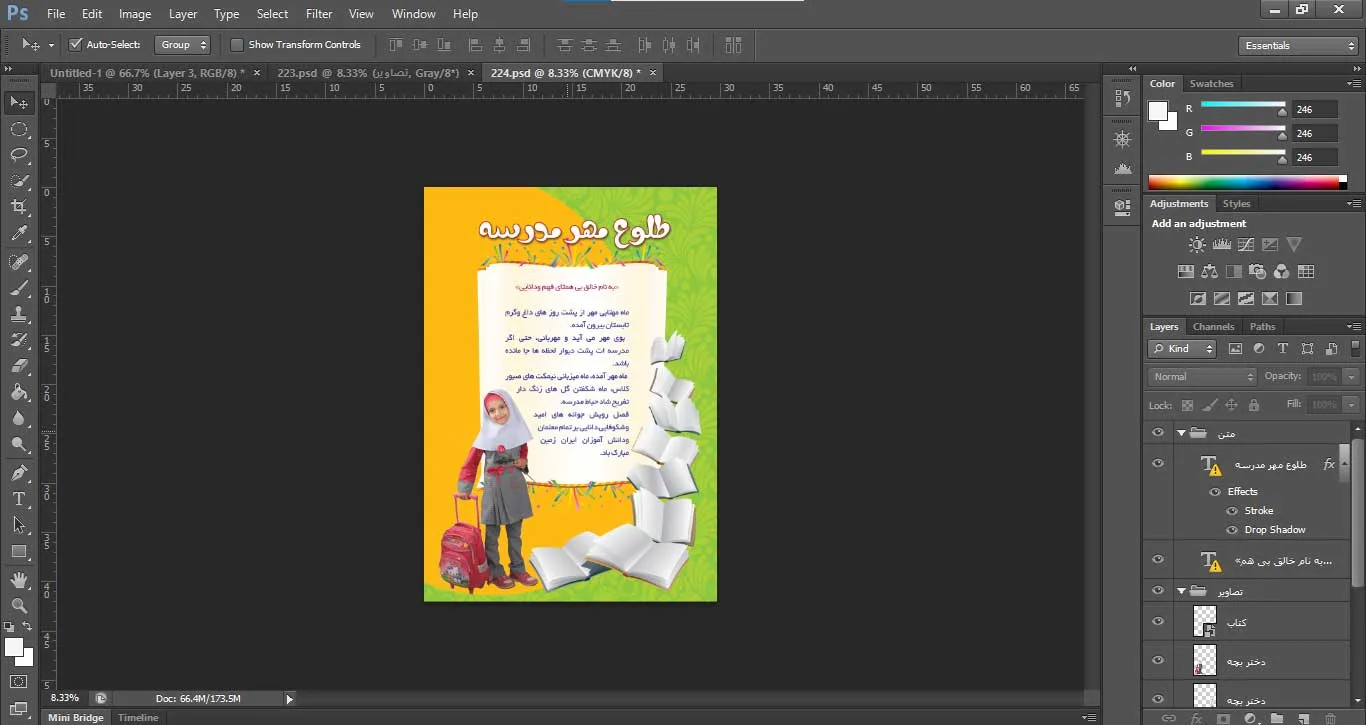Add a Curves adjustment
This screenshot has width=1366, height=725.
(x=1245, y=245)
